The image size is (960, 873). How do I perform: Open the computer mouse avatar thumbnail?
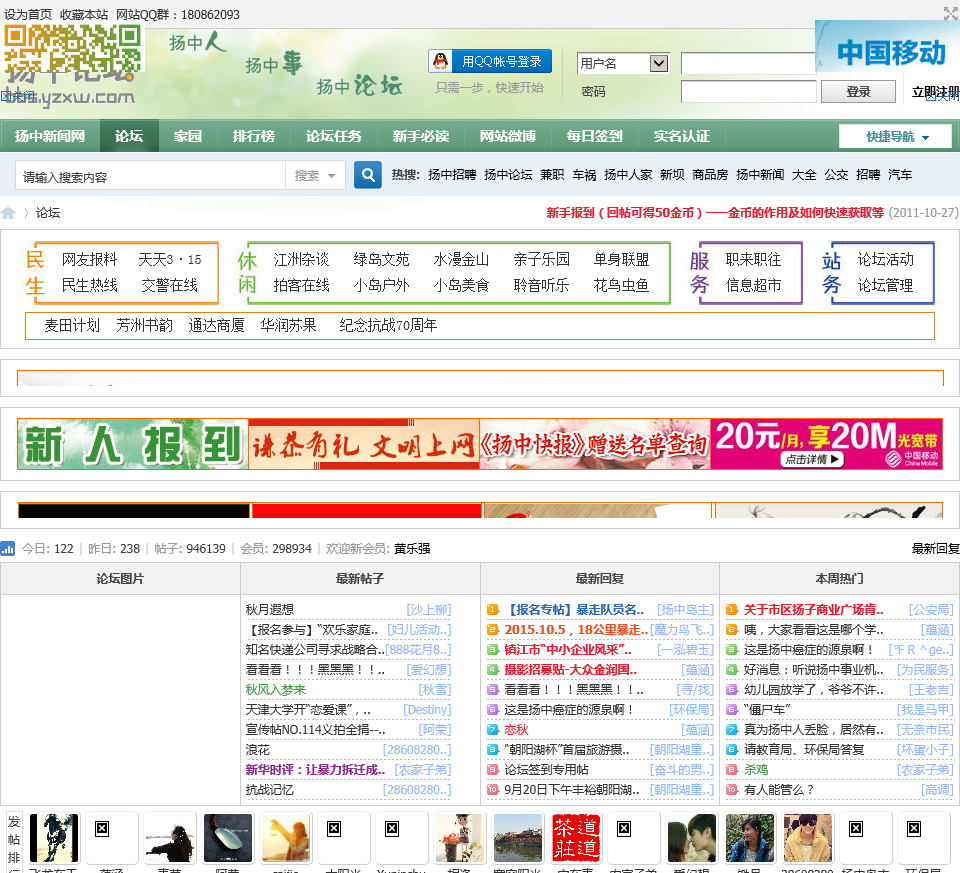[x=228, y=837]
